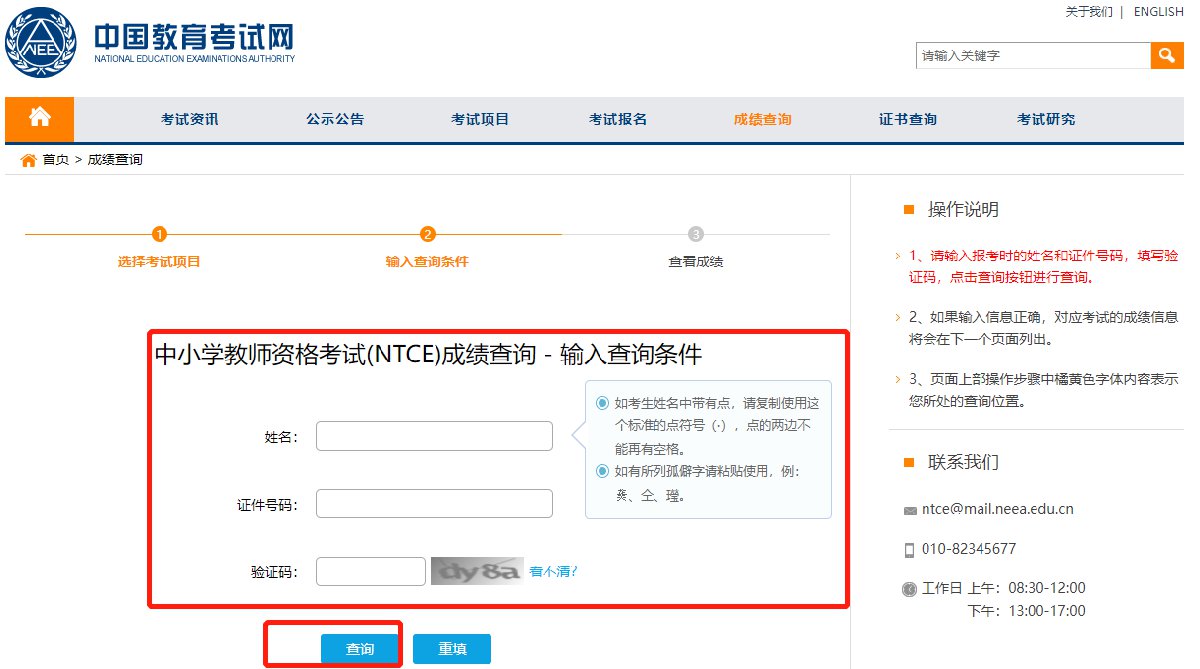The width and height of the screenshot is (1200, 669).
Task: Click step 3 circle 查看成绩
Action: coord(696,235)
